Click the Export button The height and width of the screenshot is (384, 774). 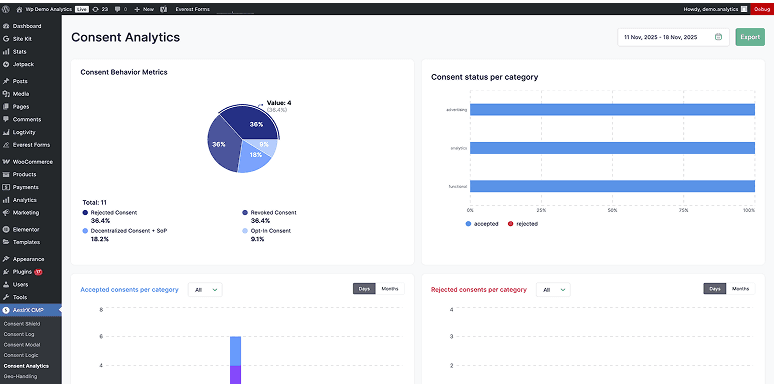[750, 37]
